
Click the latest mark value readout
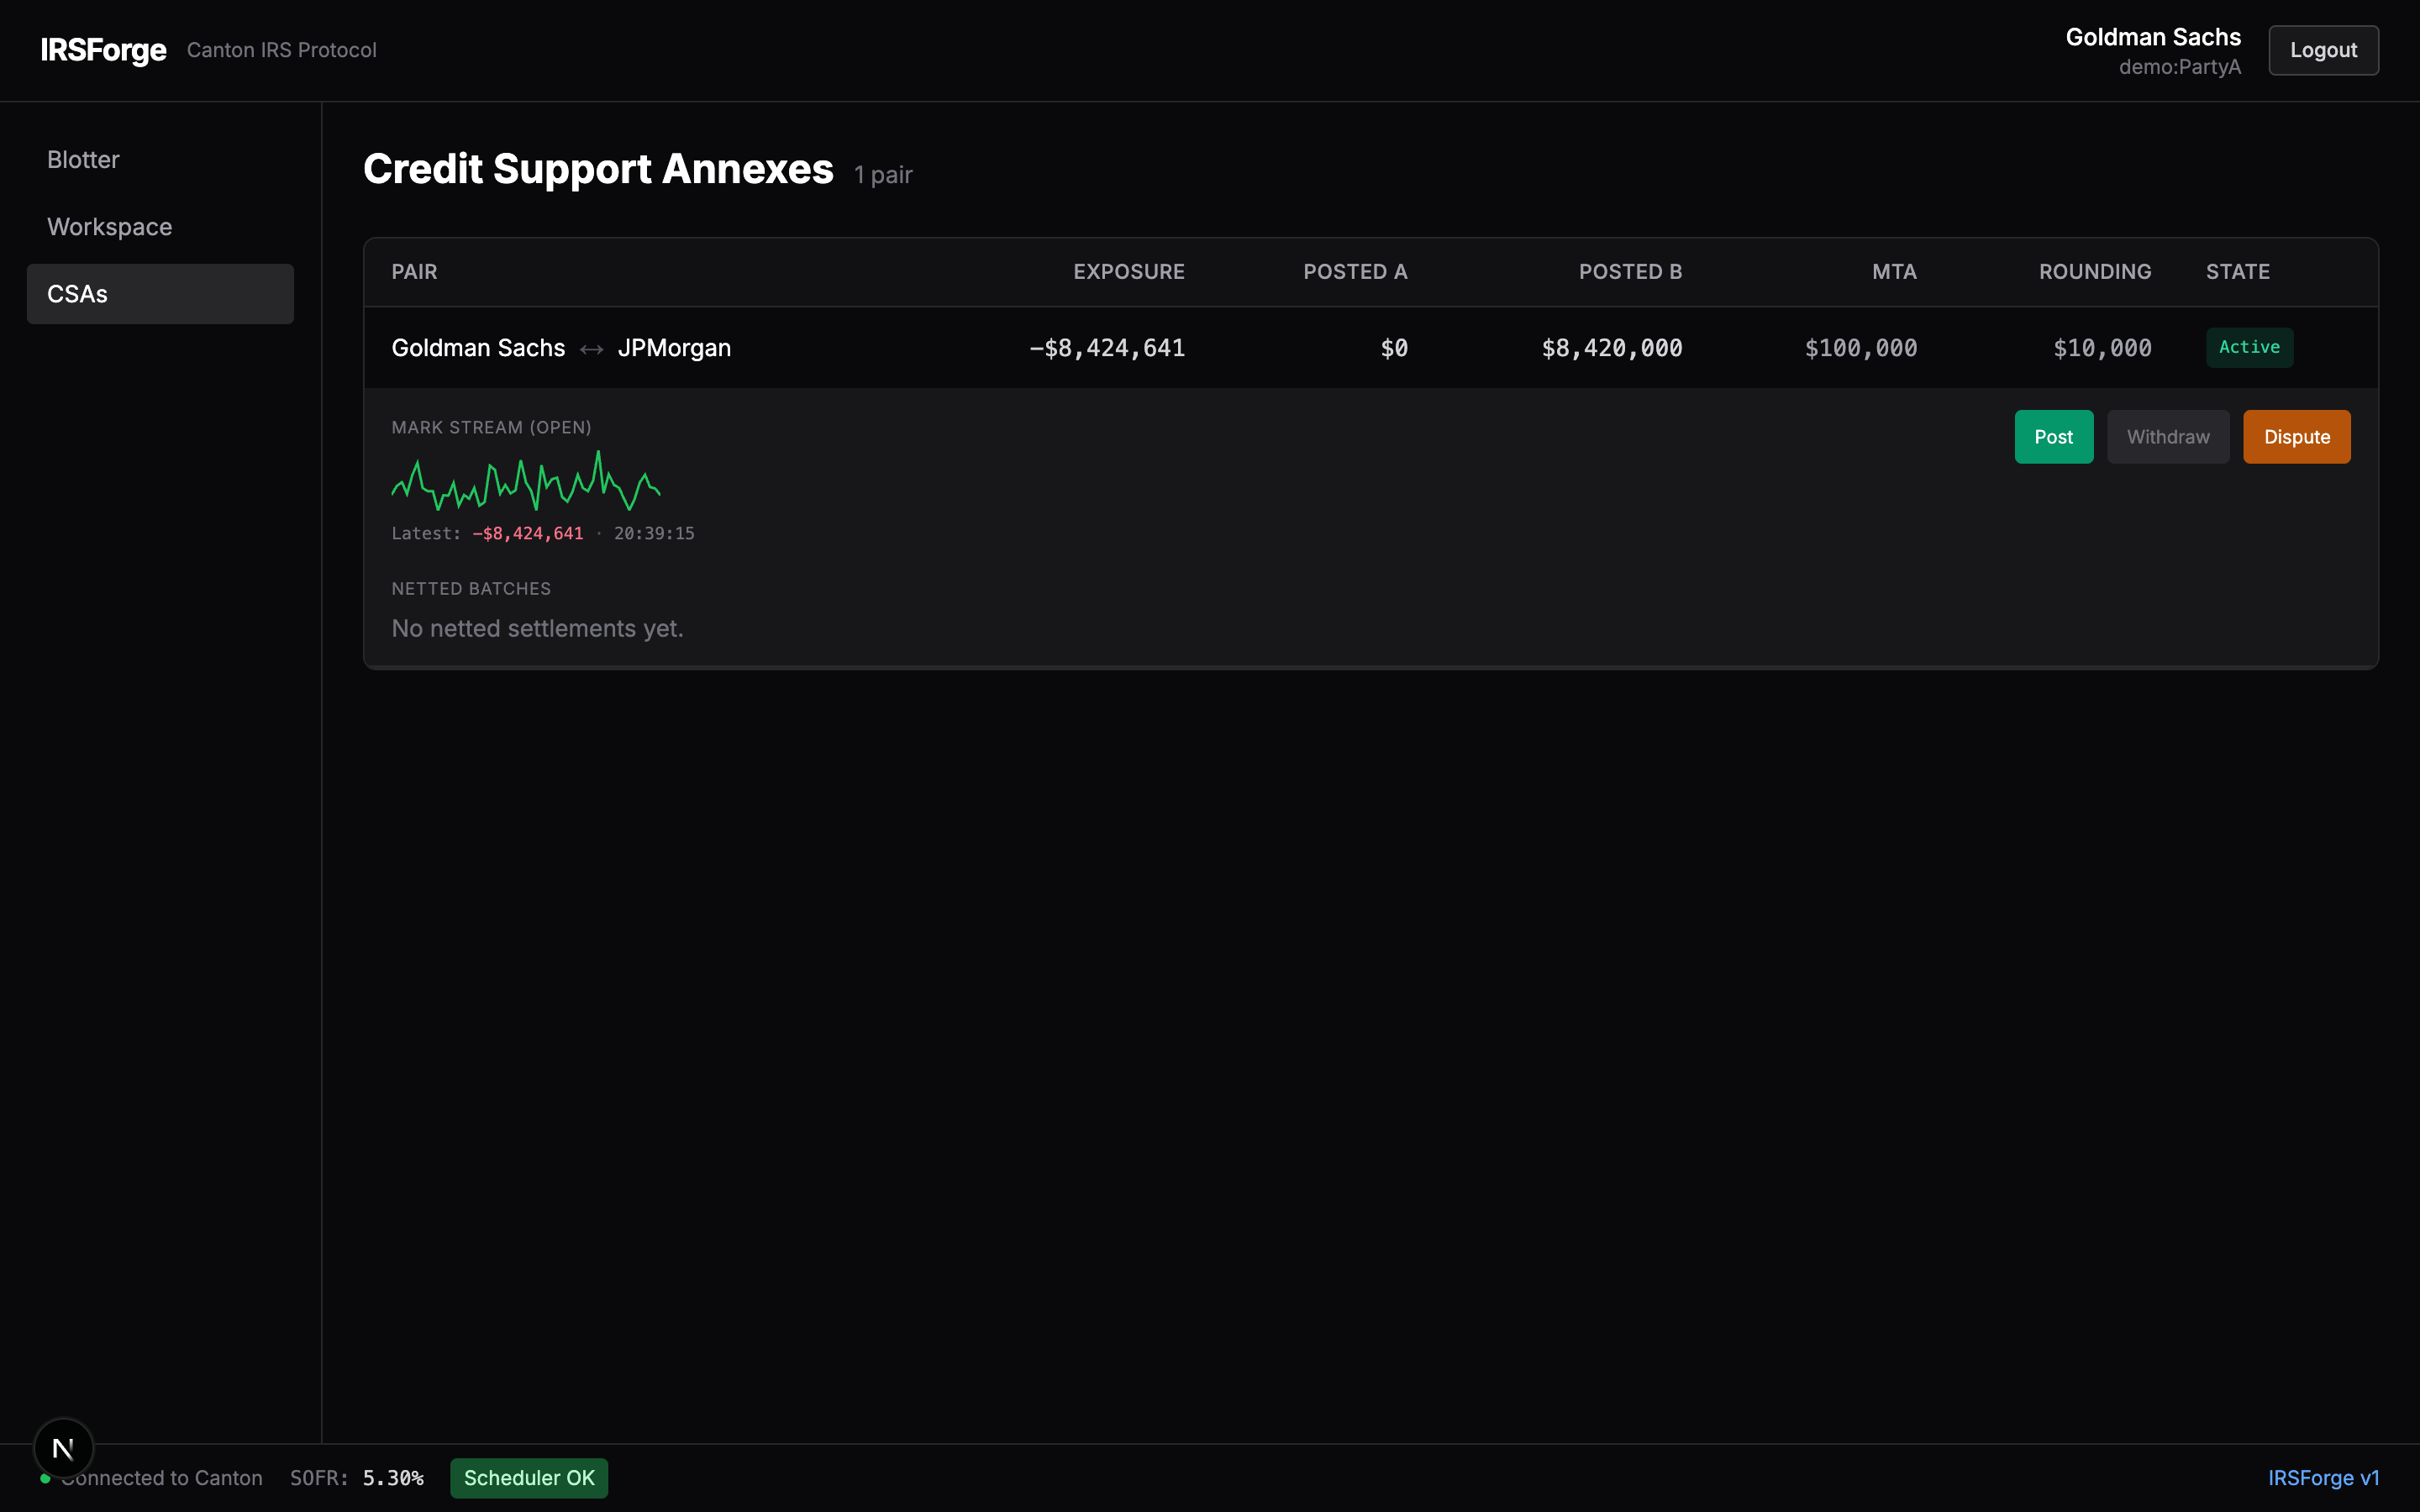click(x=528, y=533)
